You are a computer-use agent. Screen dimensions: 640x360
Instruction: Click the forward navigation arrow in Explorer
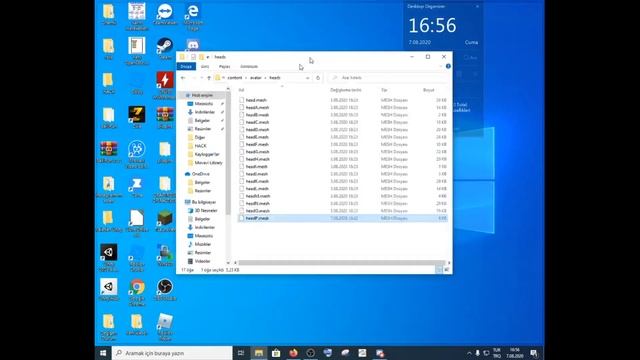(x=193, y=78)
